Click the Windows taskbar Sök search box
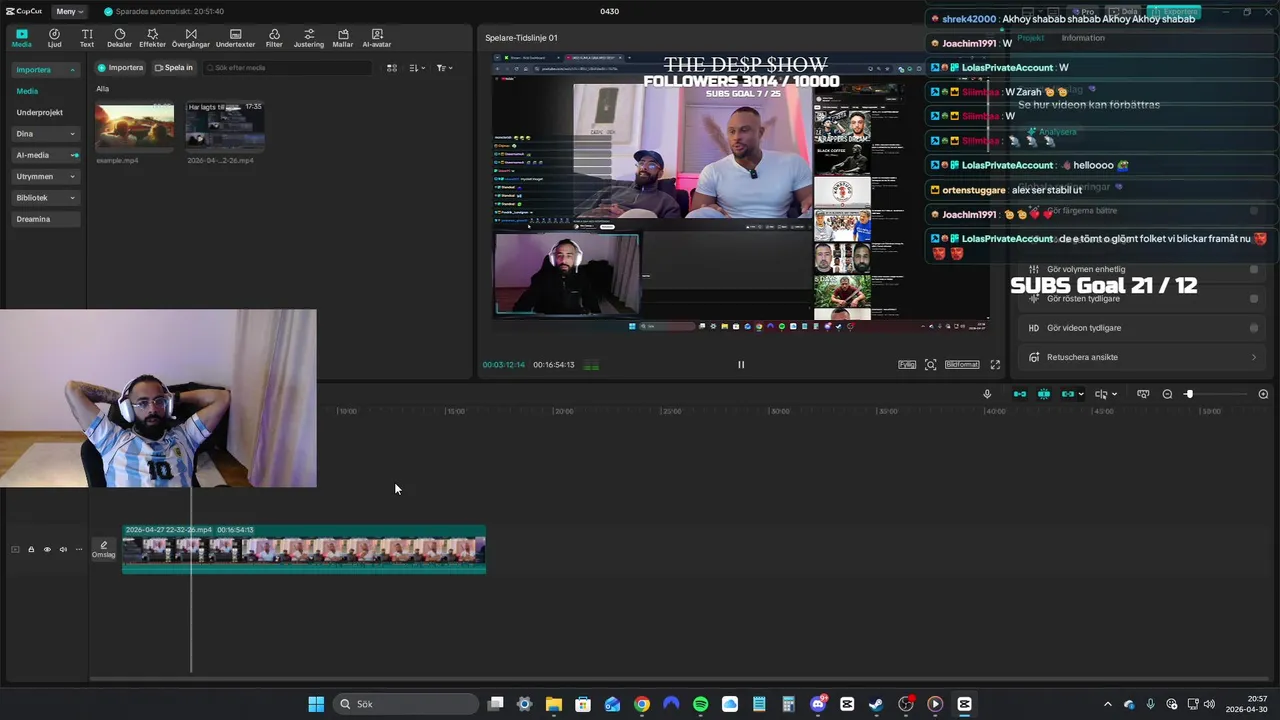The width and height of the screenshot is (1280, 720). 405,704
